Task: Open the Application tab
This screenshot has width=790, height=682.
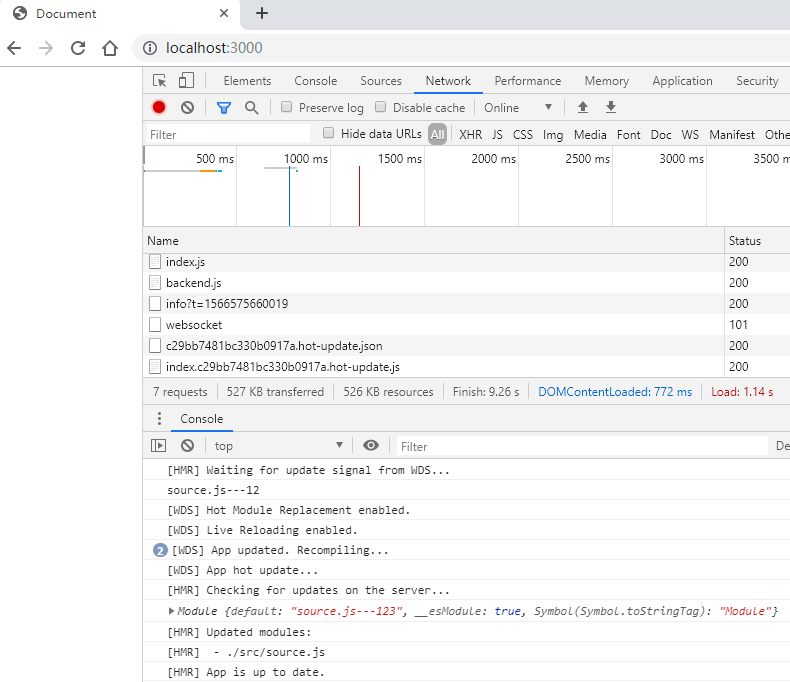Action: click(682, 81)
